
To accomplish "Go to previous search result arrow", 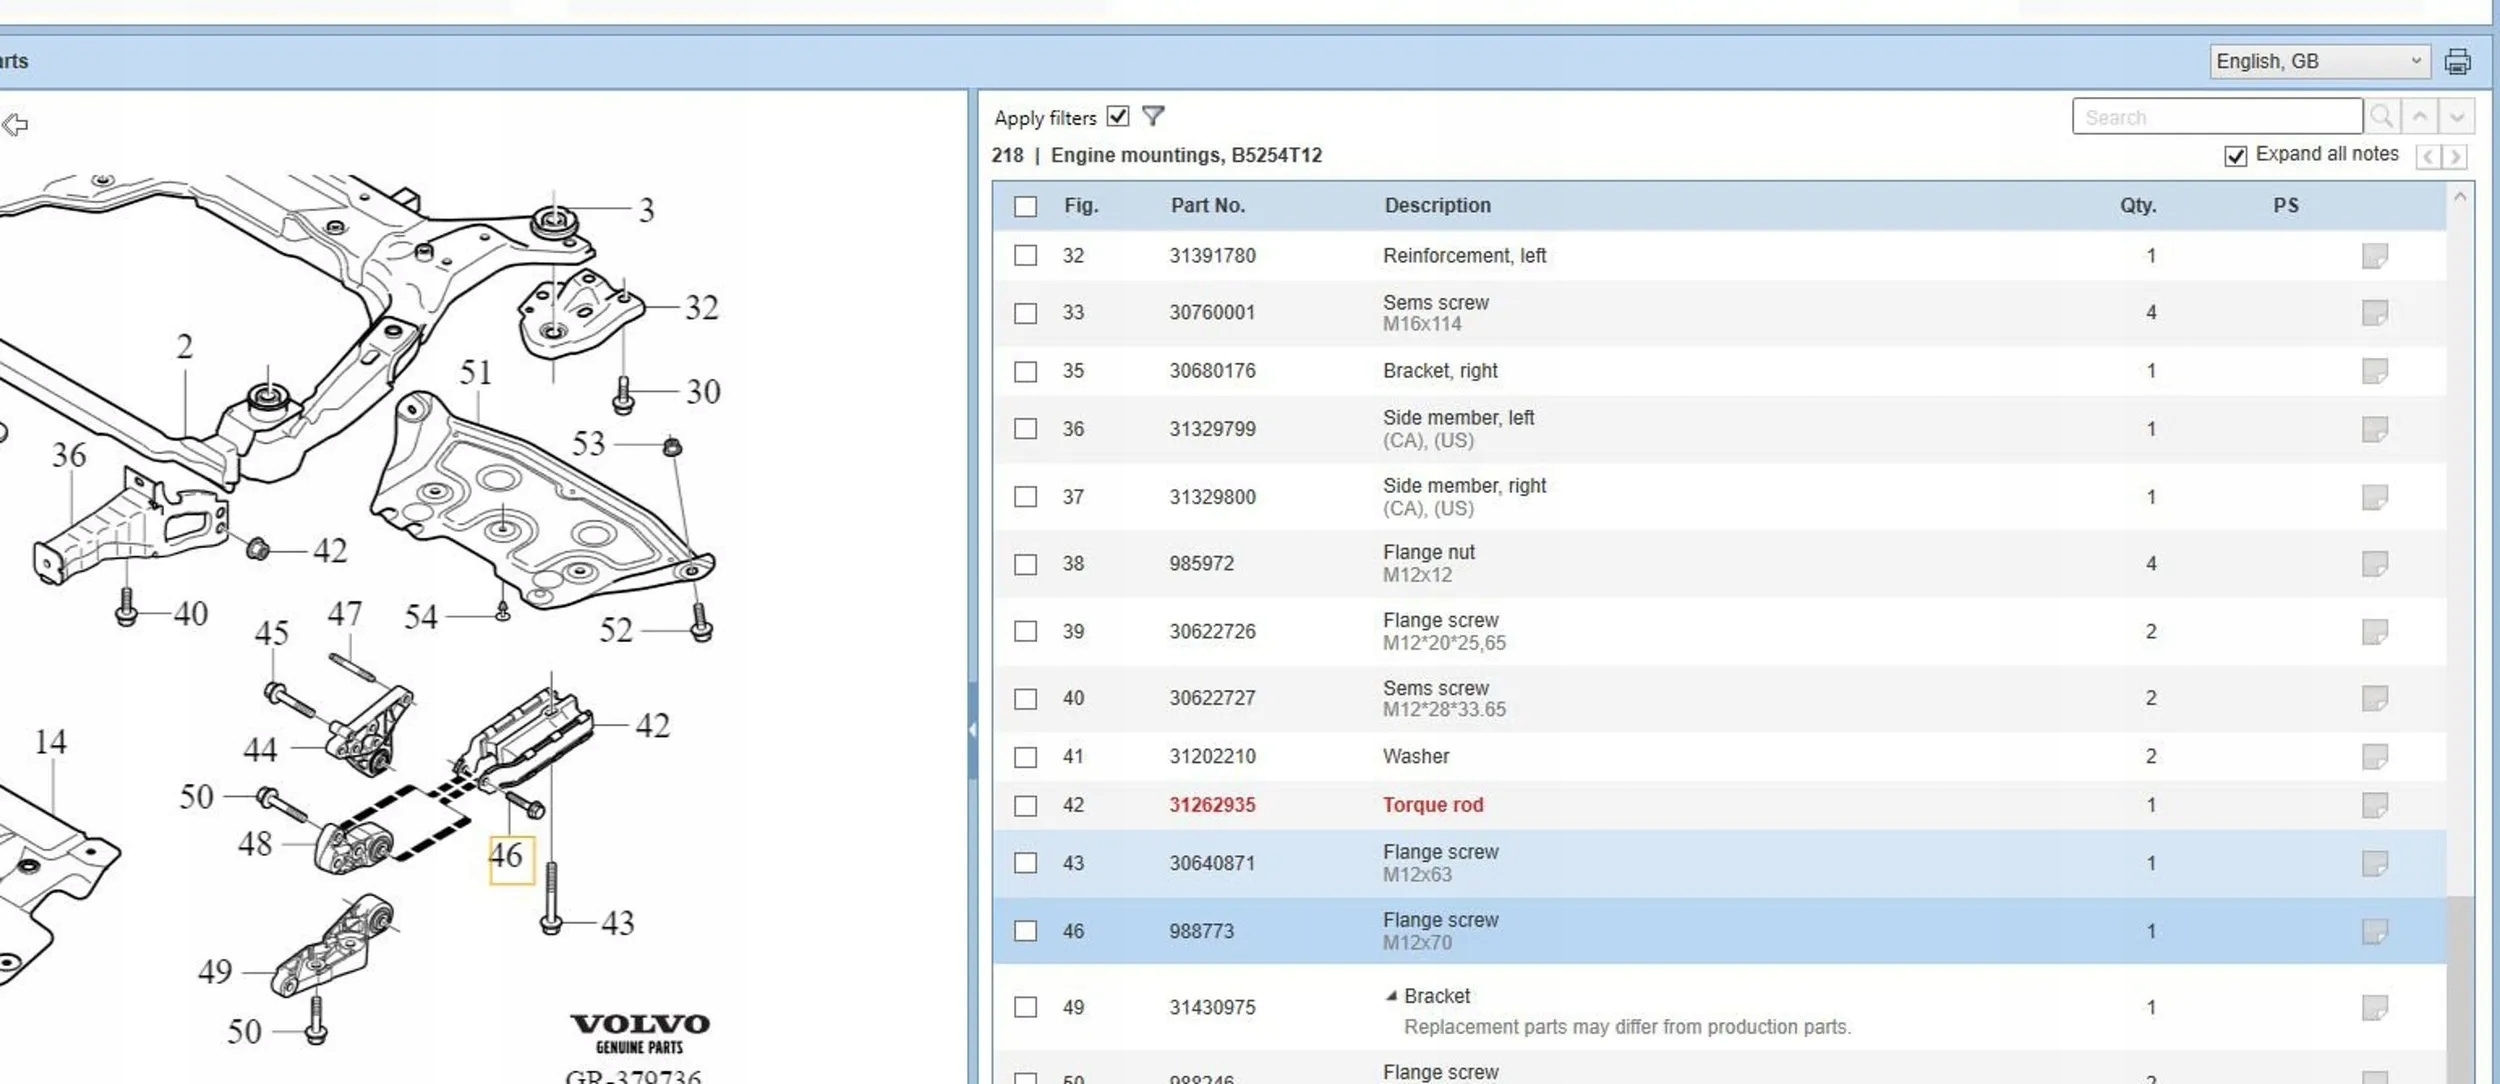I will click(2420, 117).
